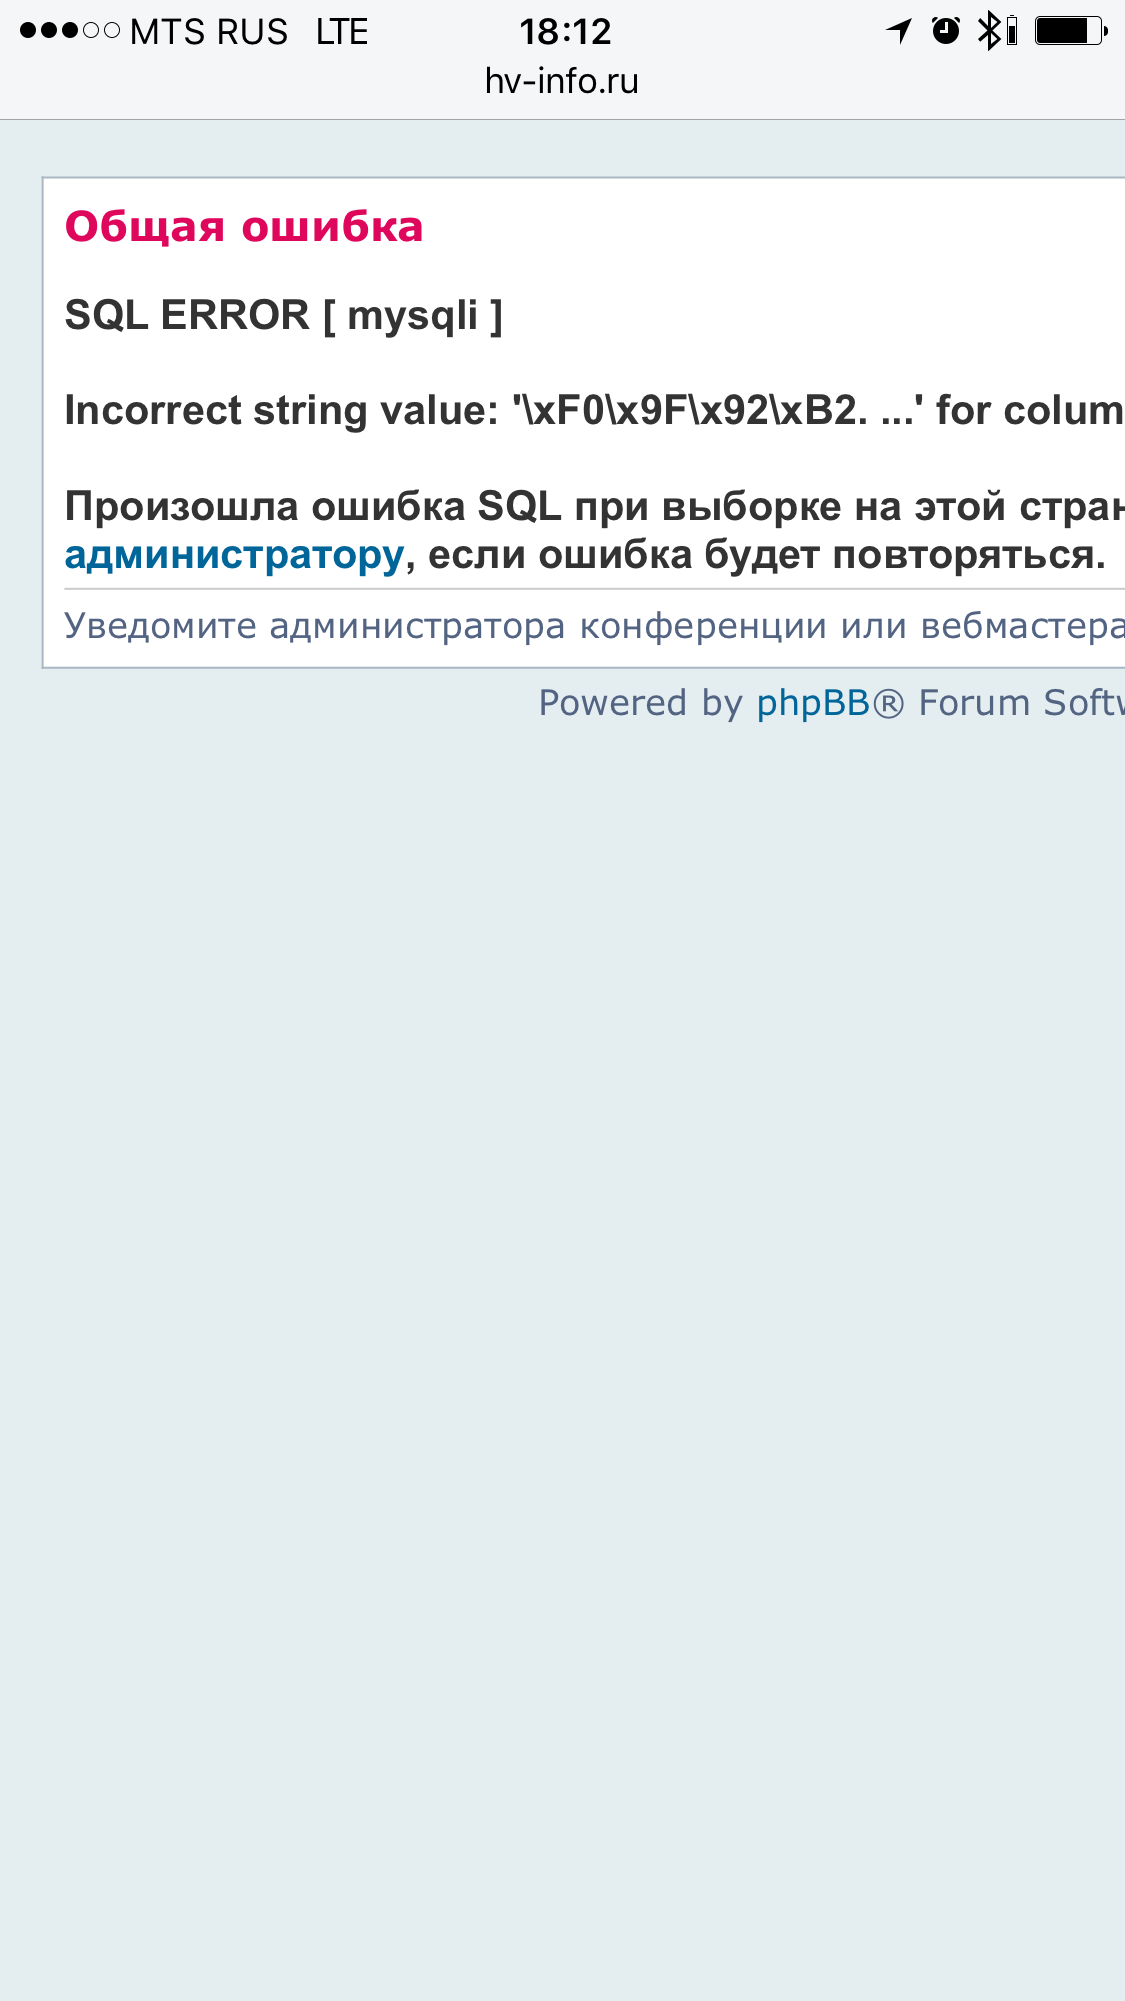The height and width of the screenshot is (2001, 1125).
Task: Tap the Bluetooth status icon
Action: (988, 31)
